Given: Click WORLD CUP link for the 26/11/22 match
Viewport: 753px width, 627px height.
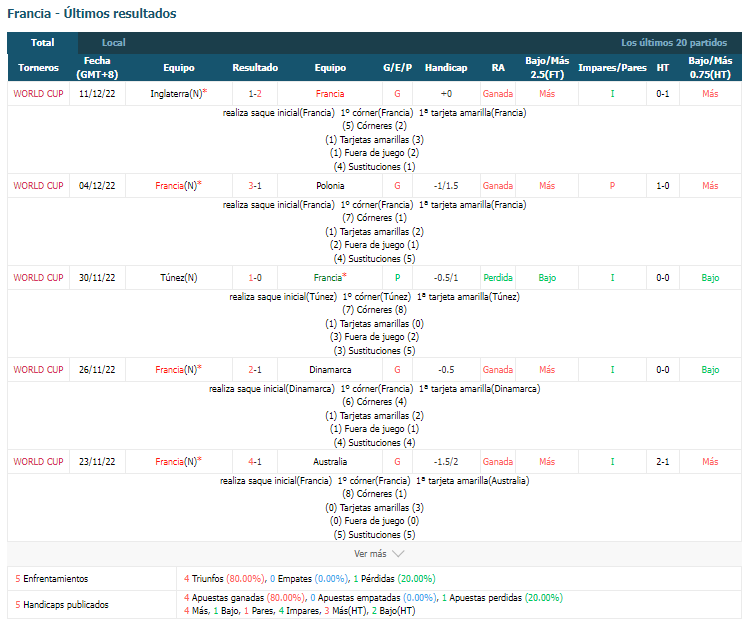Looking at the screenshot, I should pos(38,370).
